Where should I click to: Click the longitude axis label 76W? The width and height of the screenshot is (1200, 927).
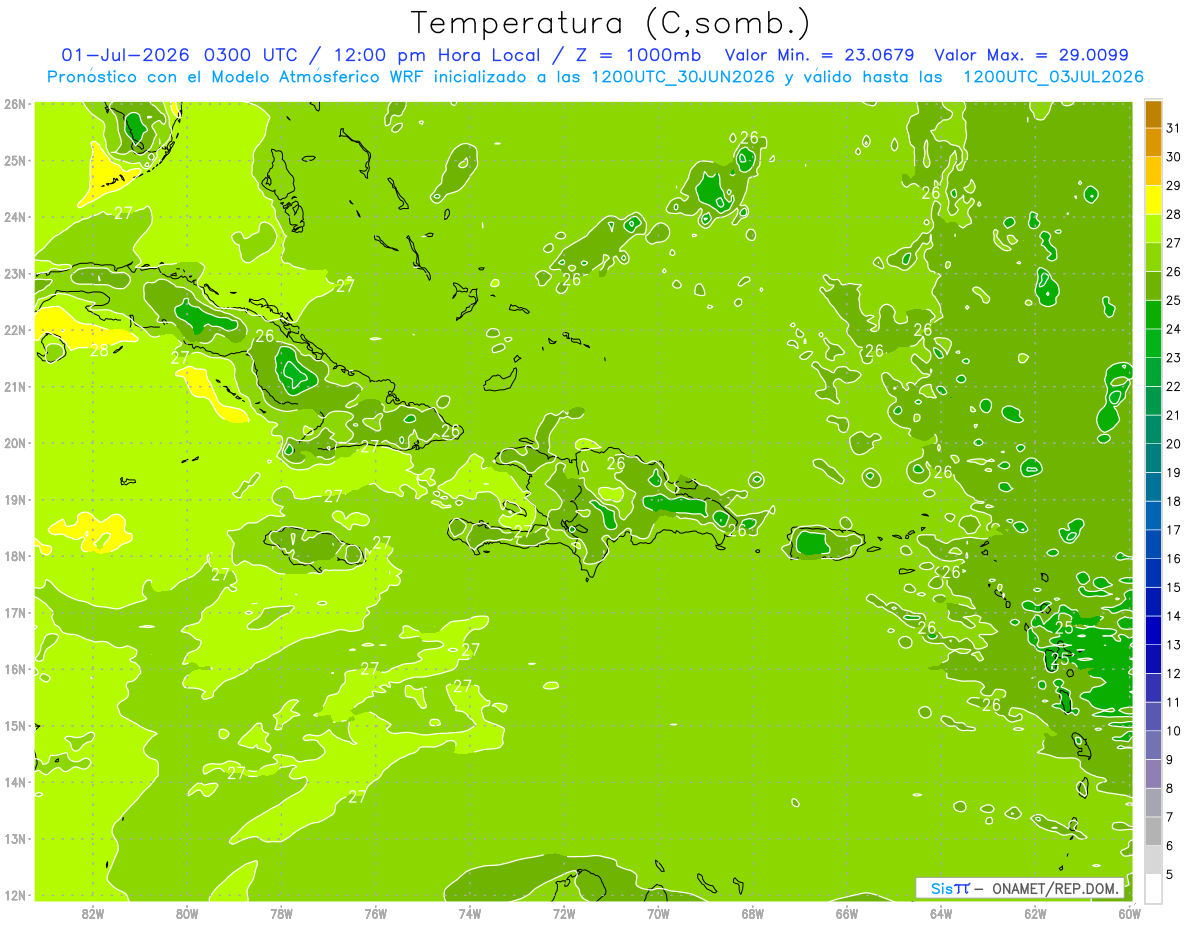[376, 914]
